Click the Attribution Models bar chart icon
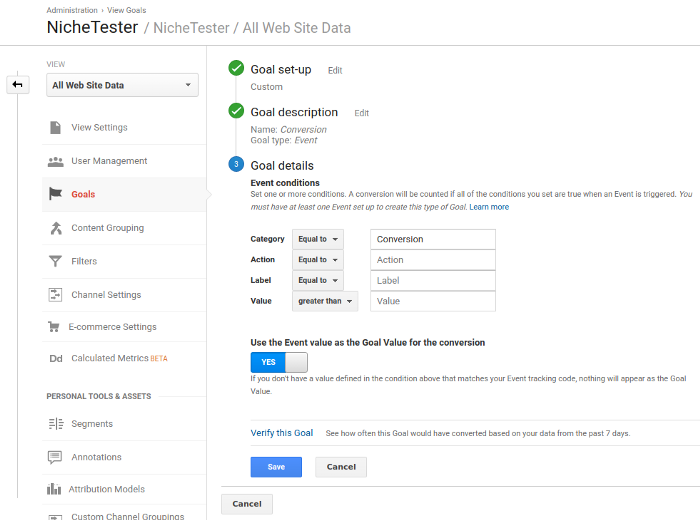 coord(54,489)
